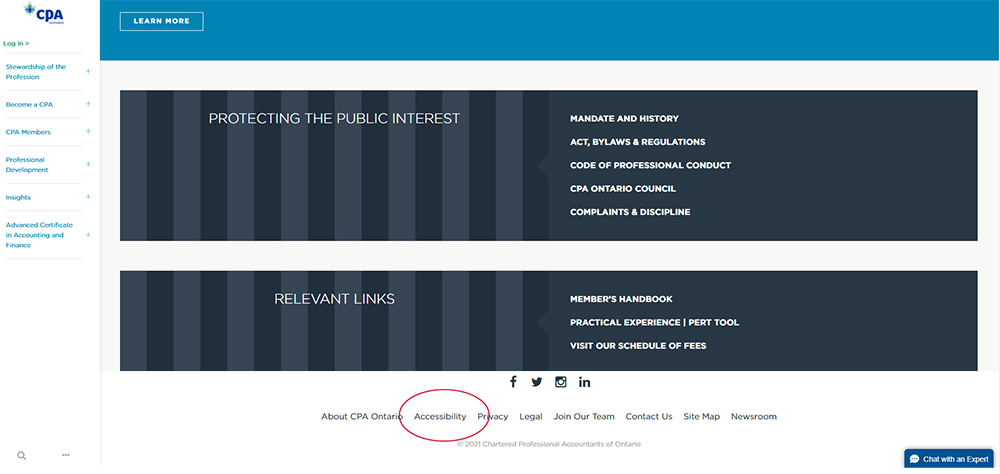Open Code of Professional Conduct link
1000x474 pixels.
pos(651,165)
